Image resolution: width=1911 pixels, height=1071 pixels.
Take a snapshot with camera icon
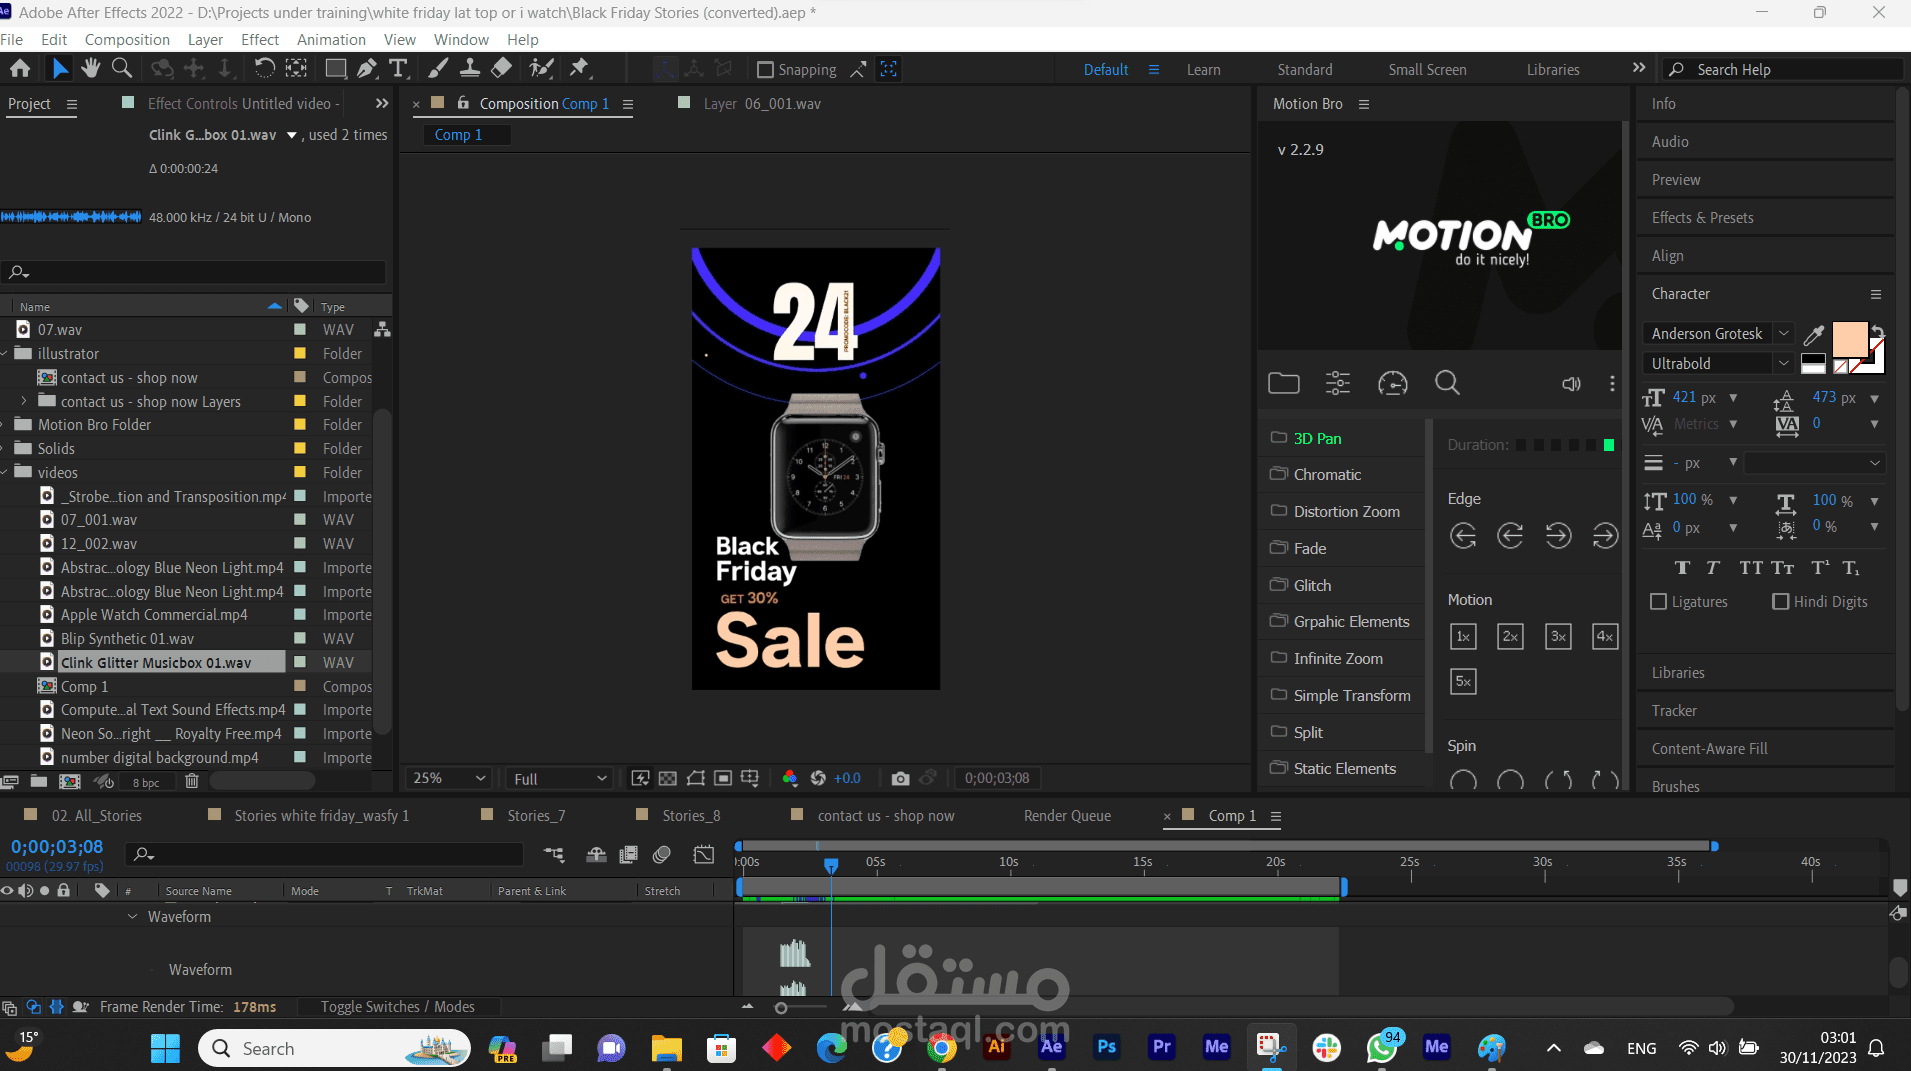900,778
